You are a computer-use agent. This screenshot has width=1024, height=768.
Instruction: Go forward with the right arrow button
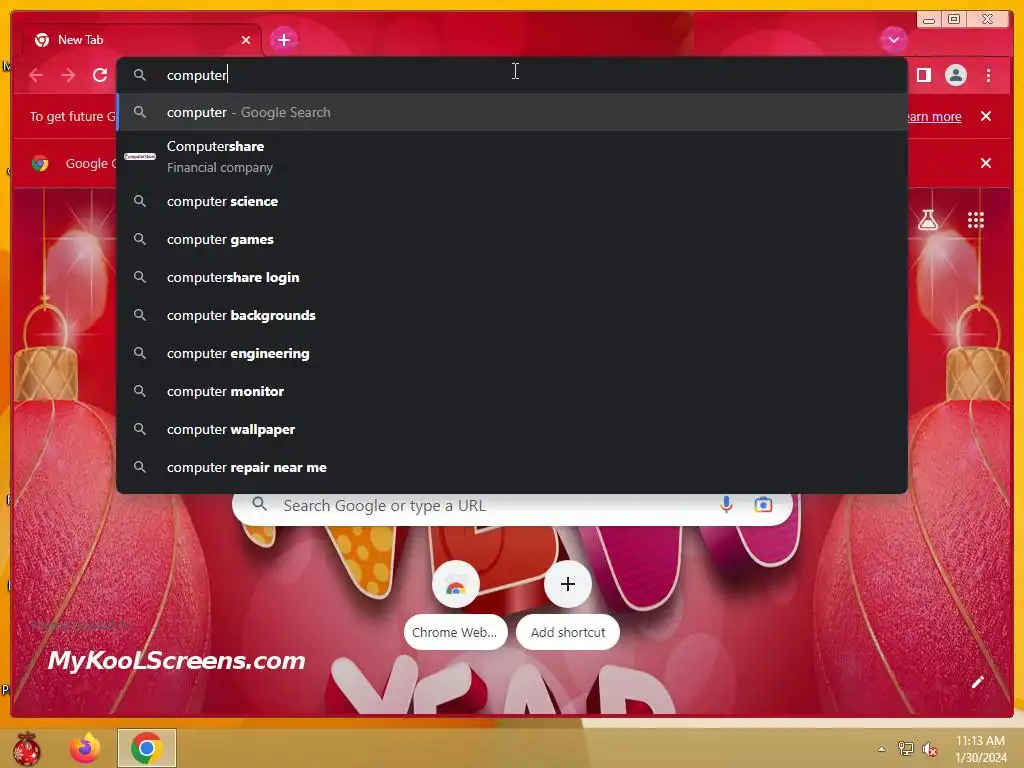(x=68, y=75)
